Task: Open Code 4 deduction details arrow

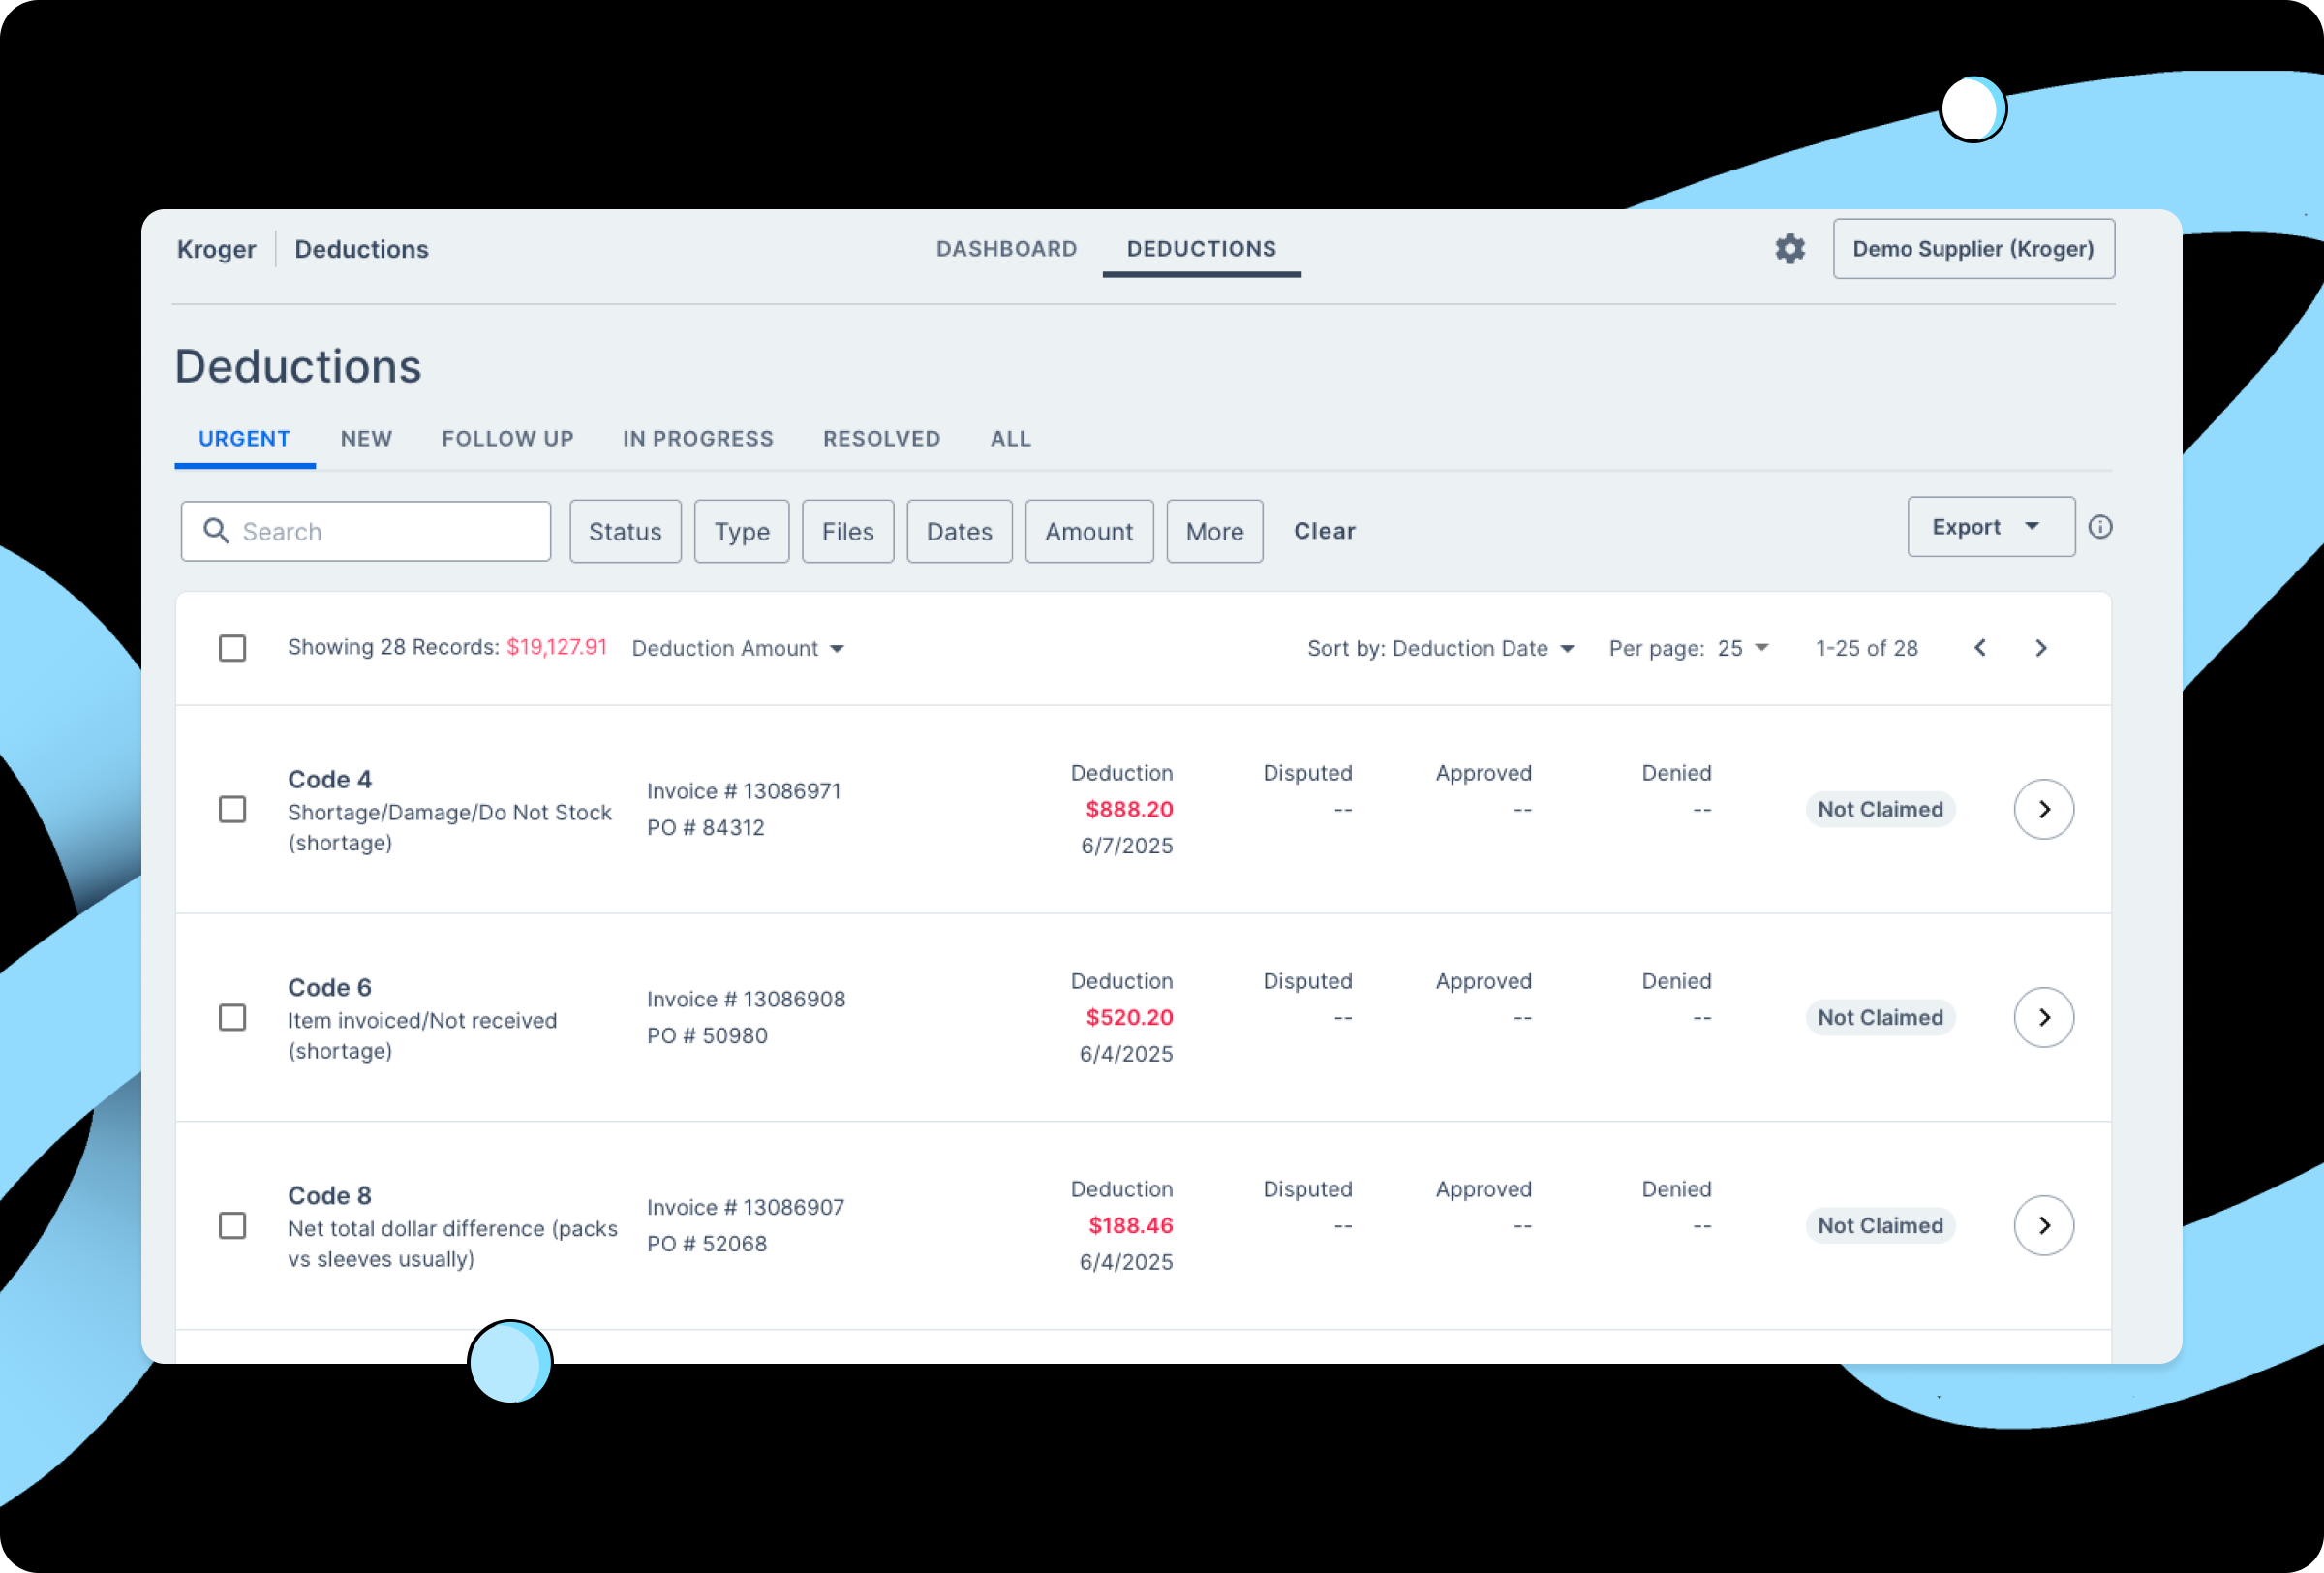Action: pos(2042,809)
